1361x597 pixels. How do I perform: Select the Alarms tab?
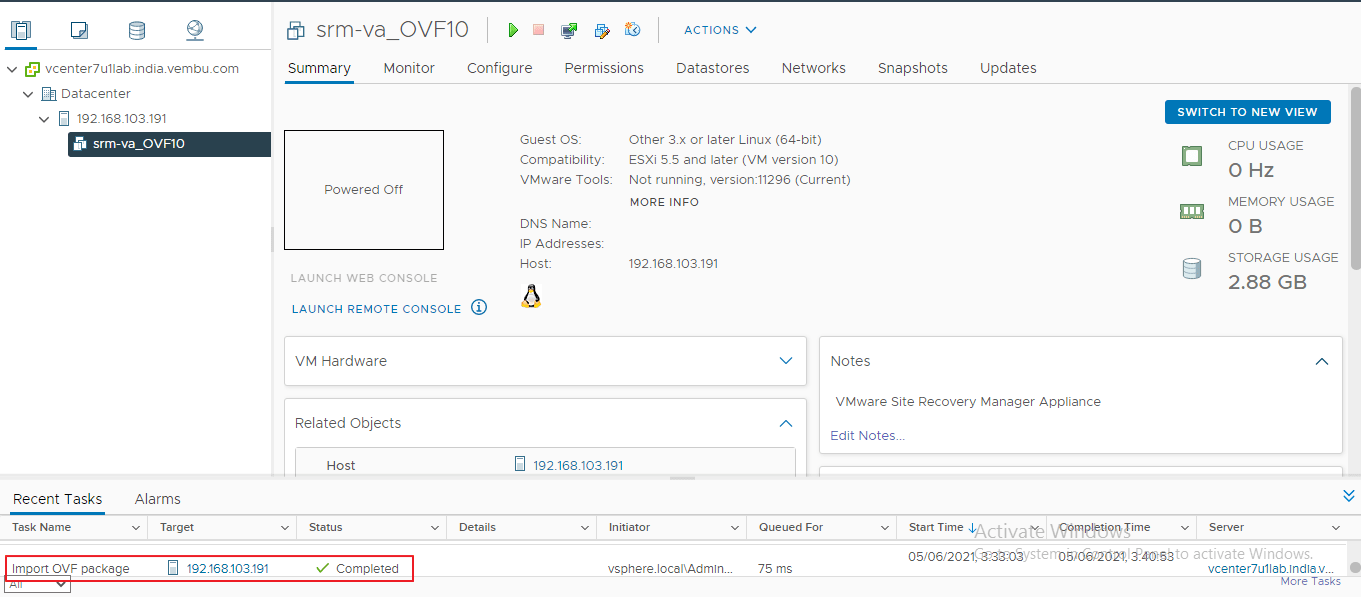coord(158,499)
